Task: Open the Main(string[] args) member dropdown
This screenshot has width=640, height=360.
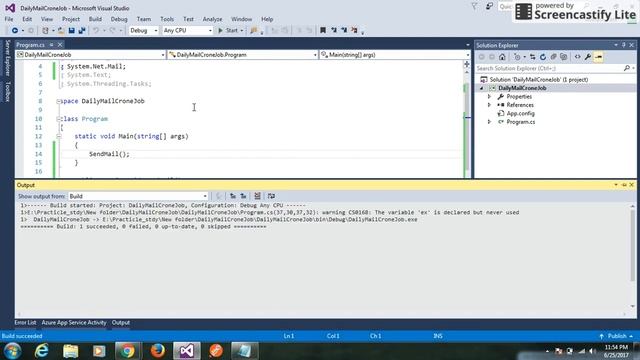Action: click(x=395, y=55)
